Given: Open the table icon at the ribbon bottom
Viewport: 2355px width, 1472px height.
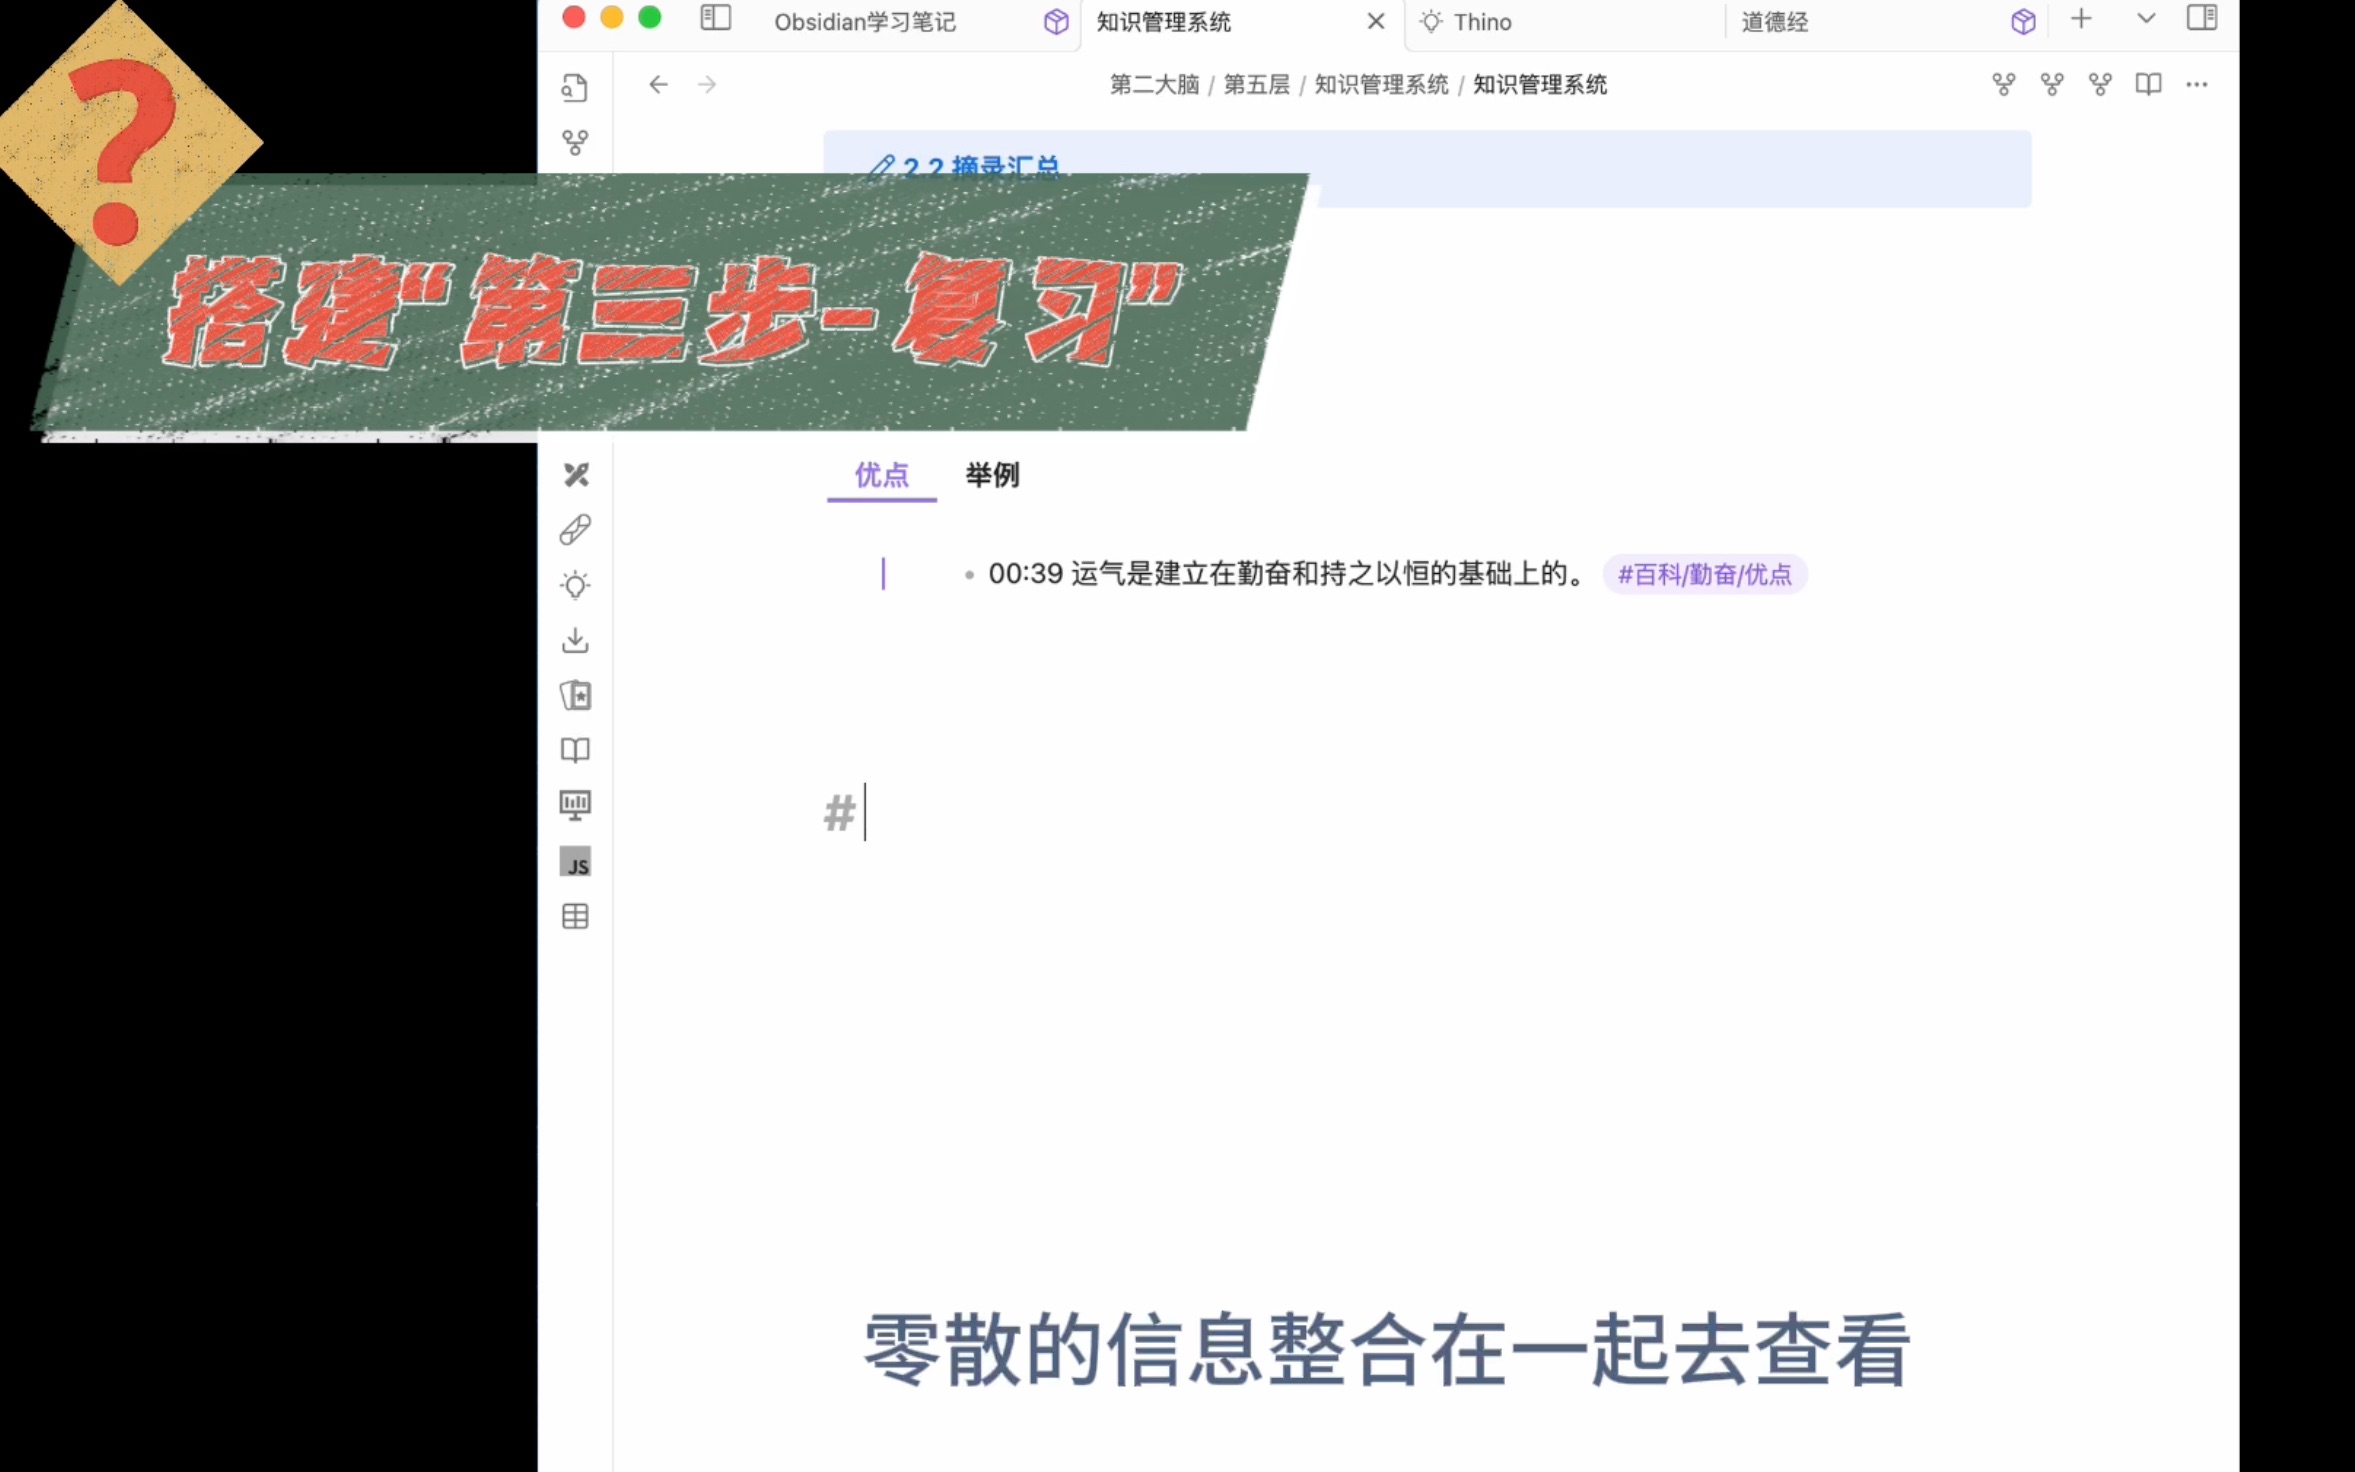Looking at the screenshot, I should (575, 917).
